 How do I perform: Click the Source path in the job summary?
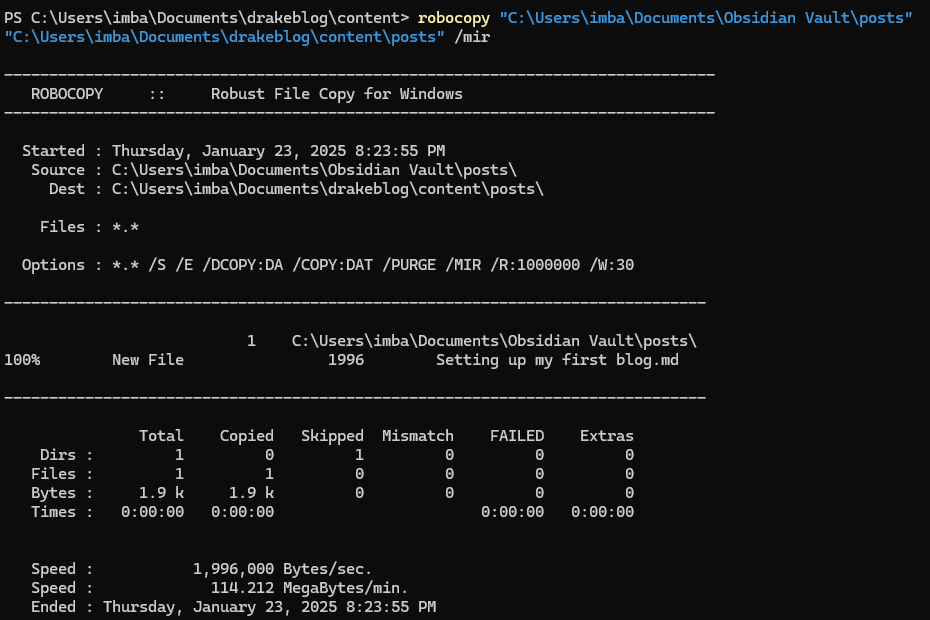[x=314, y=170]
